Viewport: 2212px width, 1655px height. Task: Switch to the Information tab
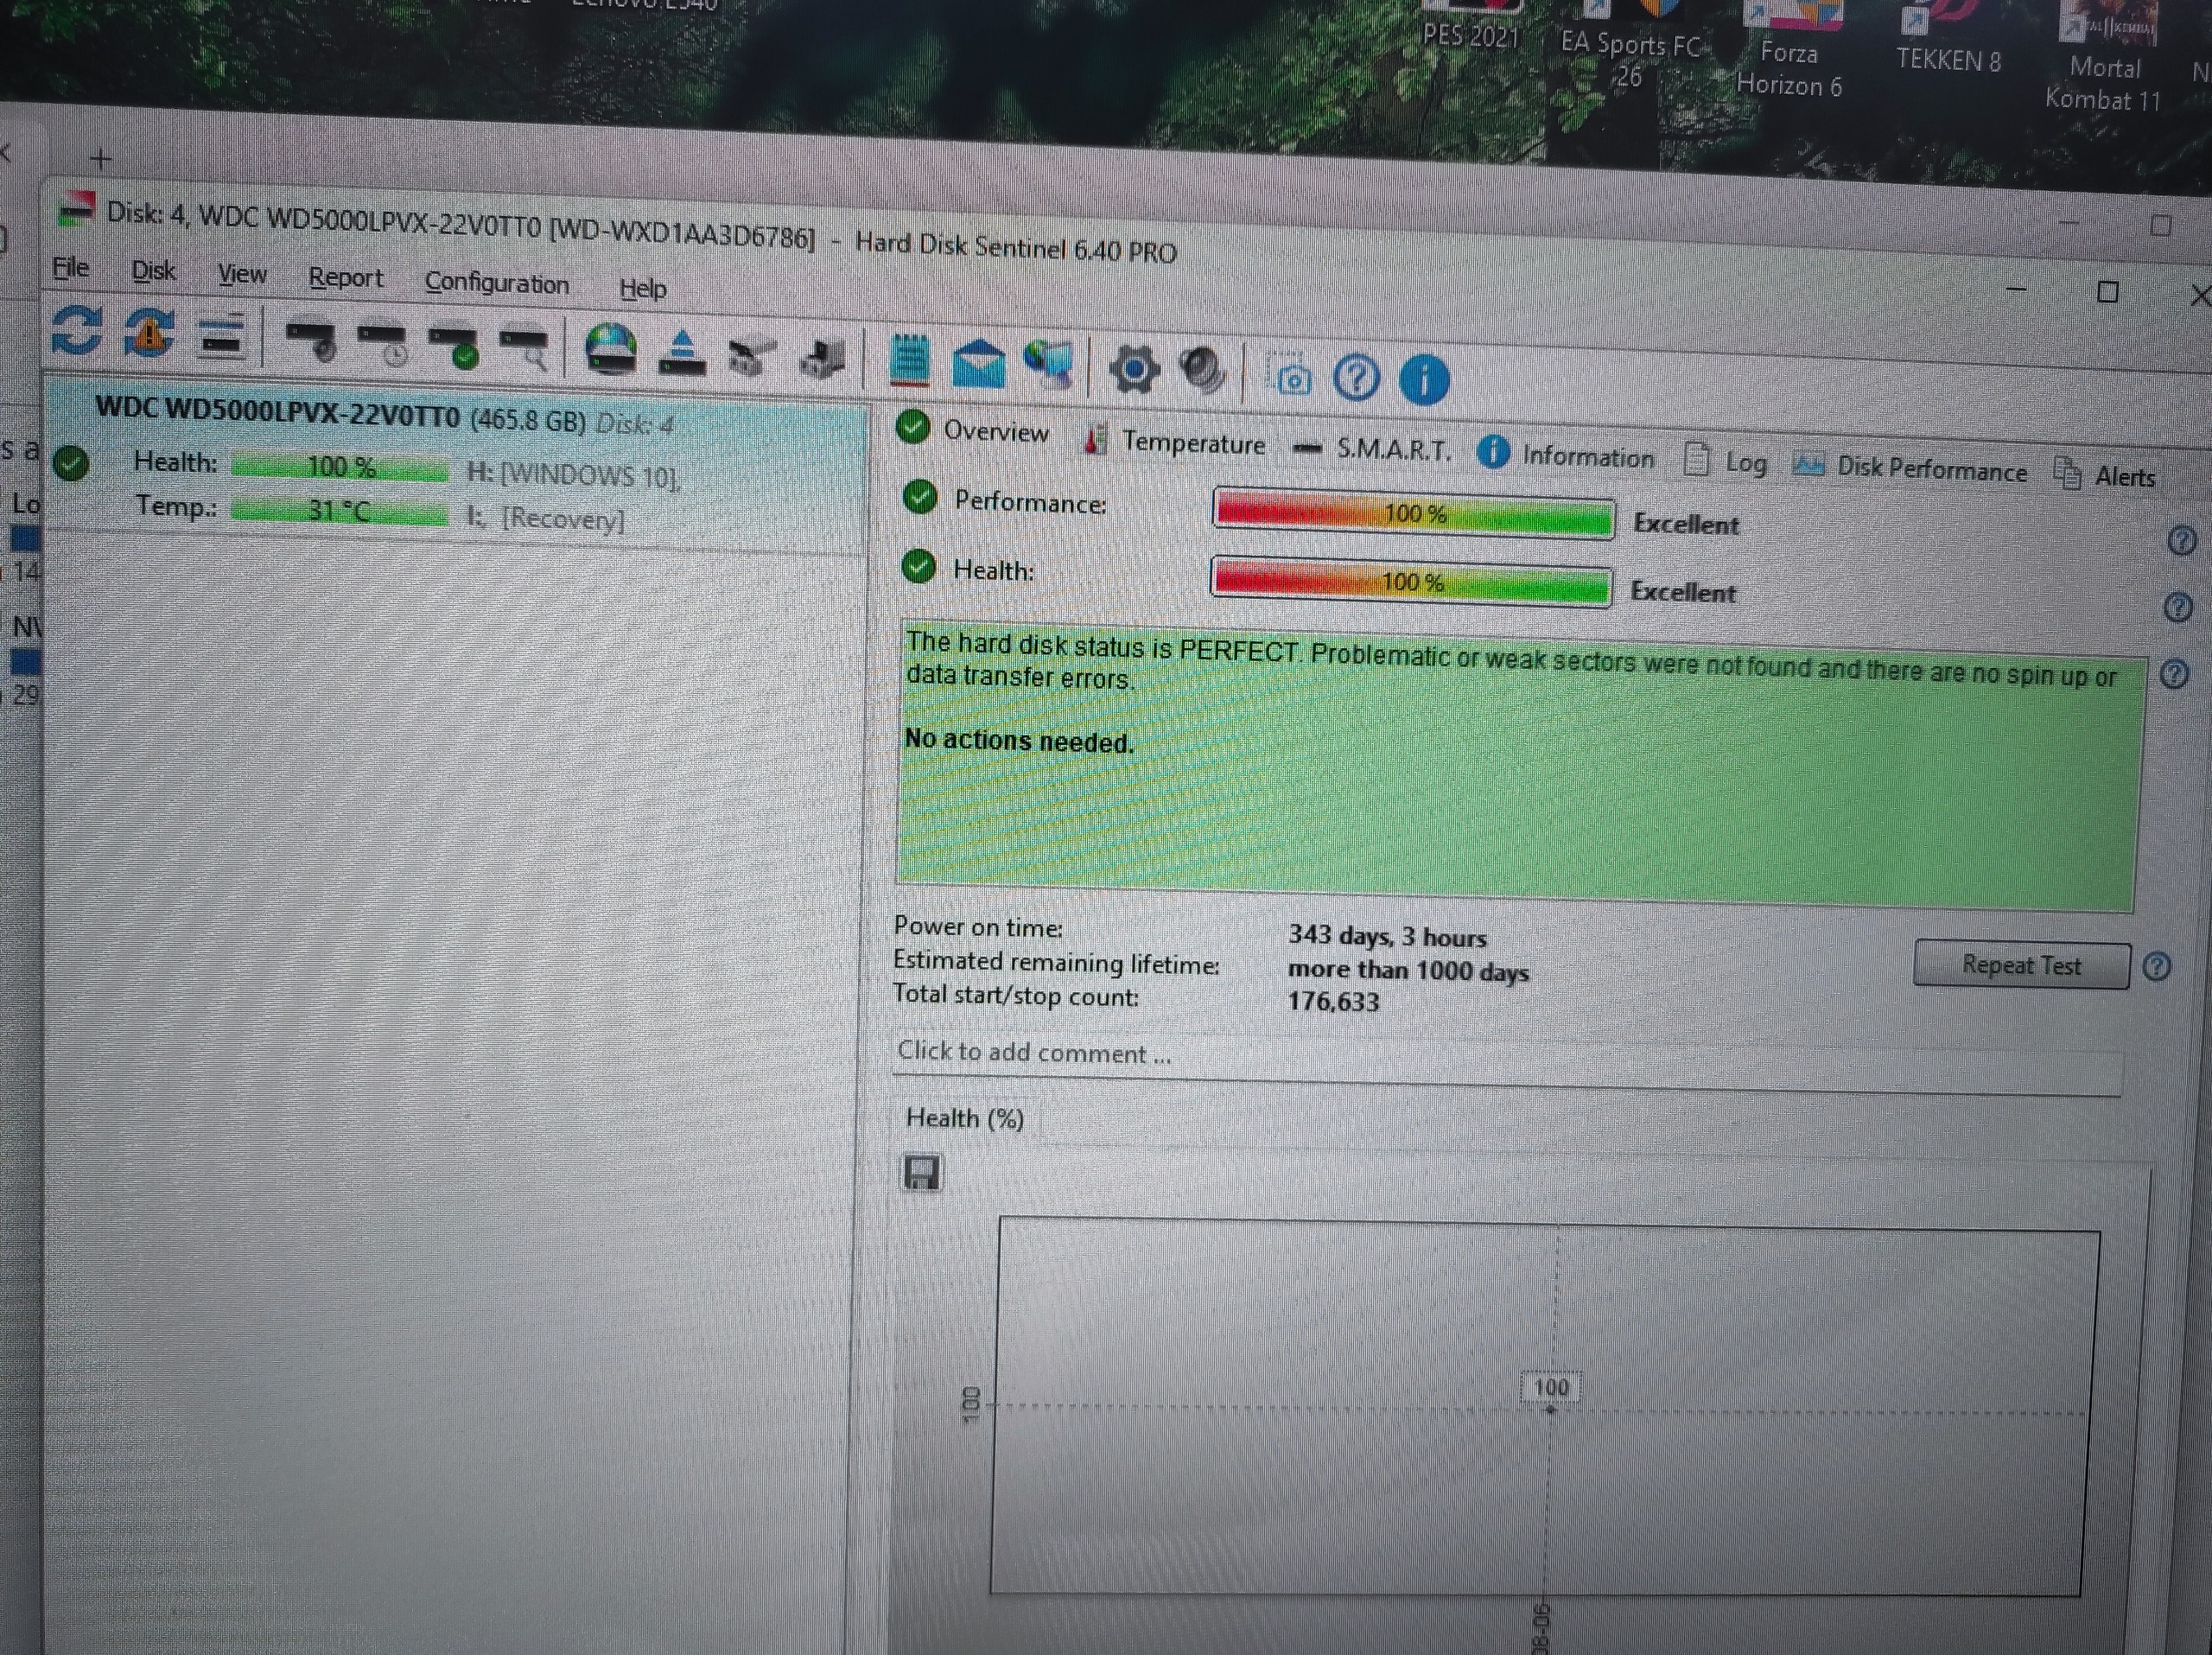click(1565, 456)
